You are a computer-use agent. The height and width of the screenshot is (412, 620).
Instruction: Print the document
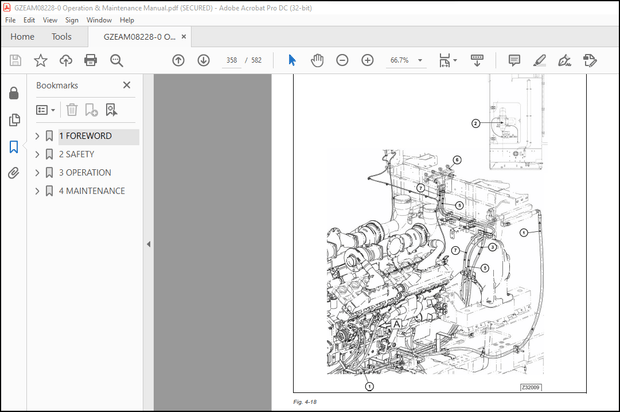[x=91, y=60]
